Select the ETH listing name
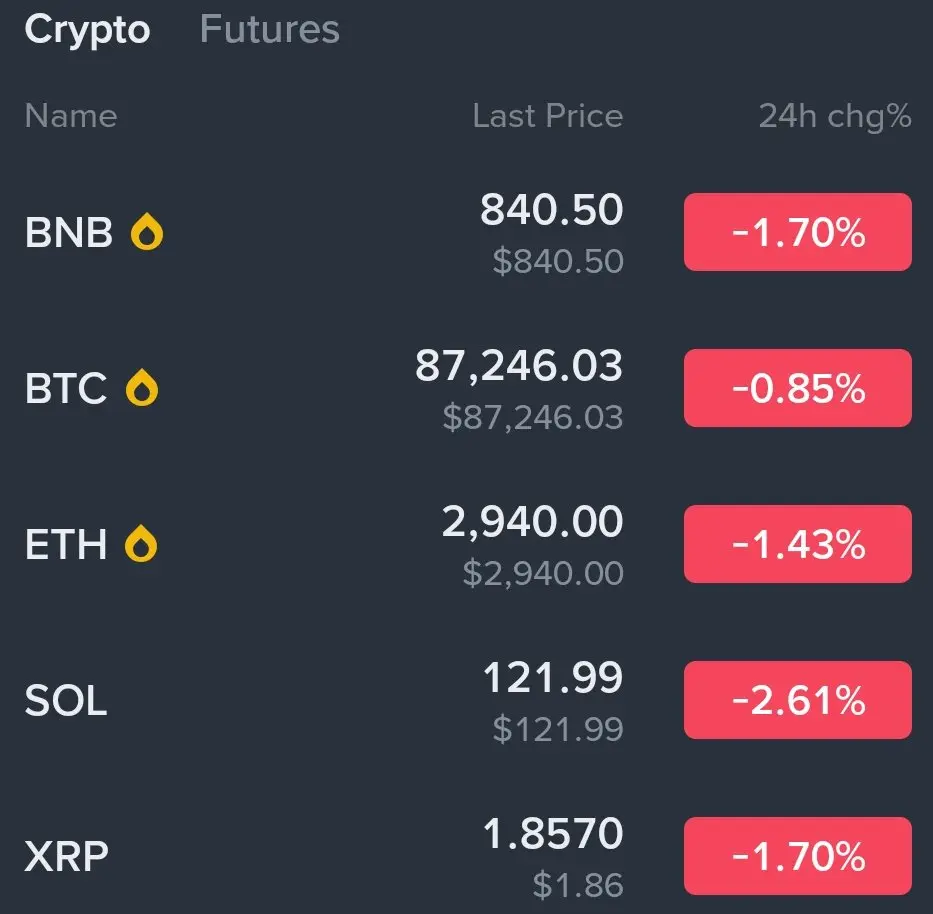This screenshot has height=914, width=933. pos(65,544)
